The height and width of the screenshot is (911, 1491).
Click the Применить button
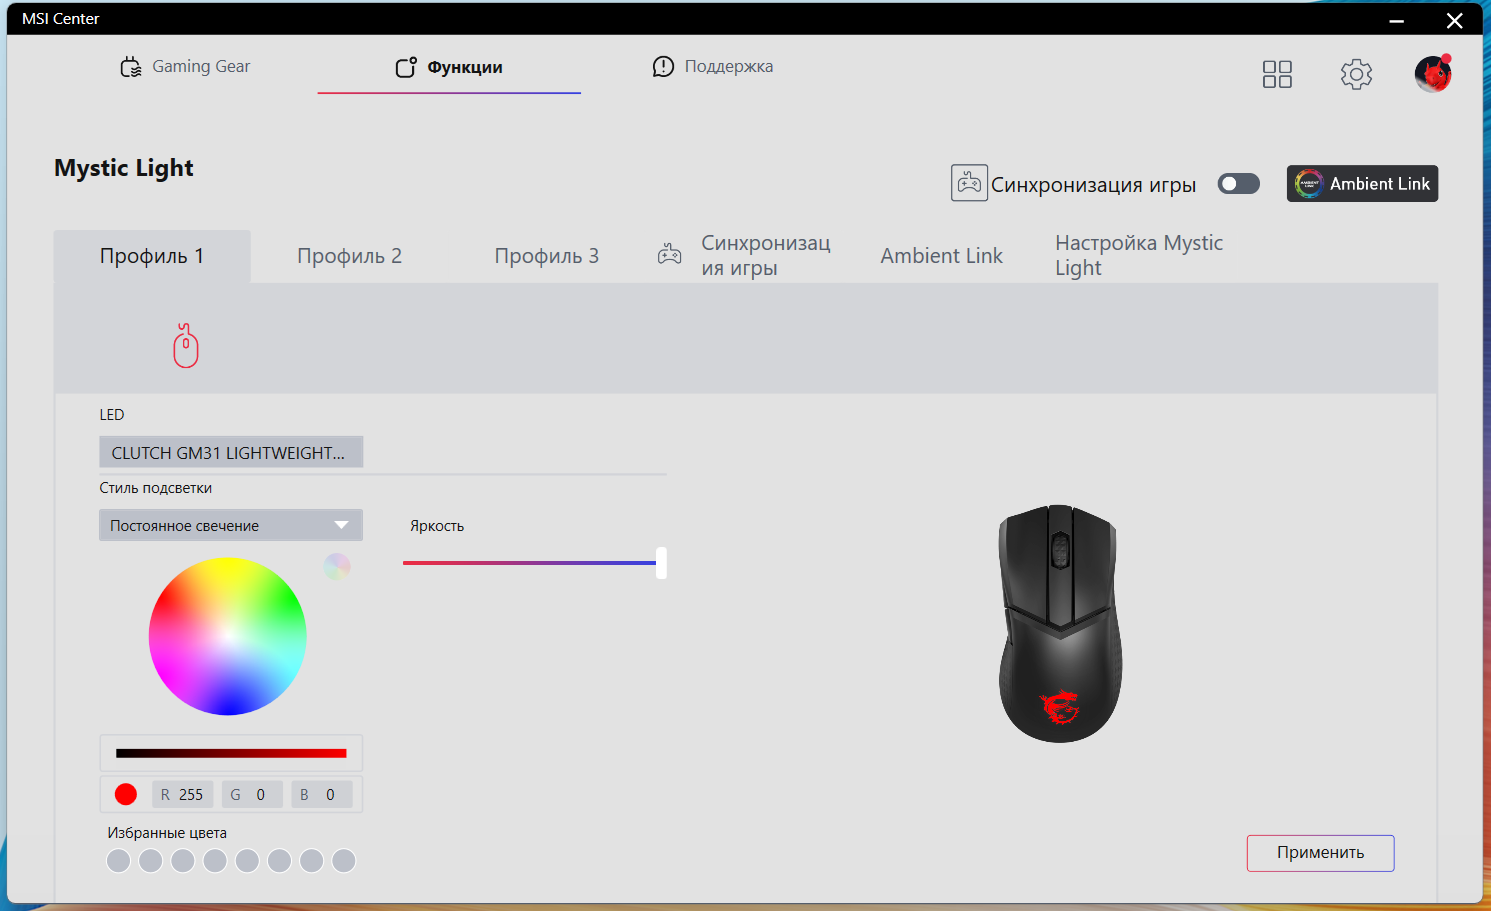pyautogui.click(x=1320, y=853)
